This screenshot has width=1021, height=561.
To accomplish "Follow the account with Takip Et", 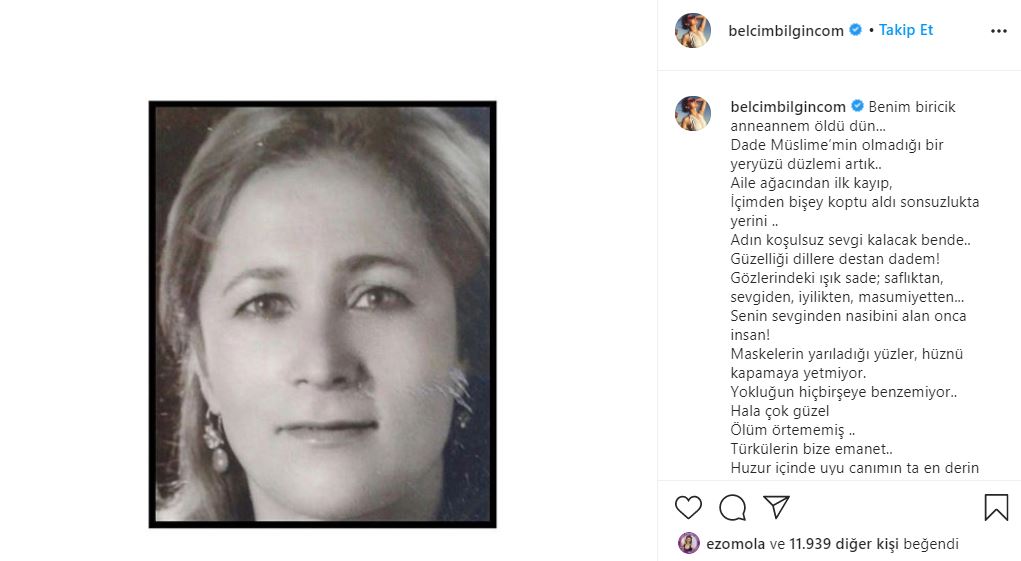I will 906,30.
